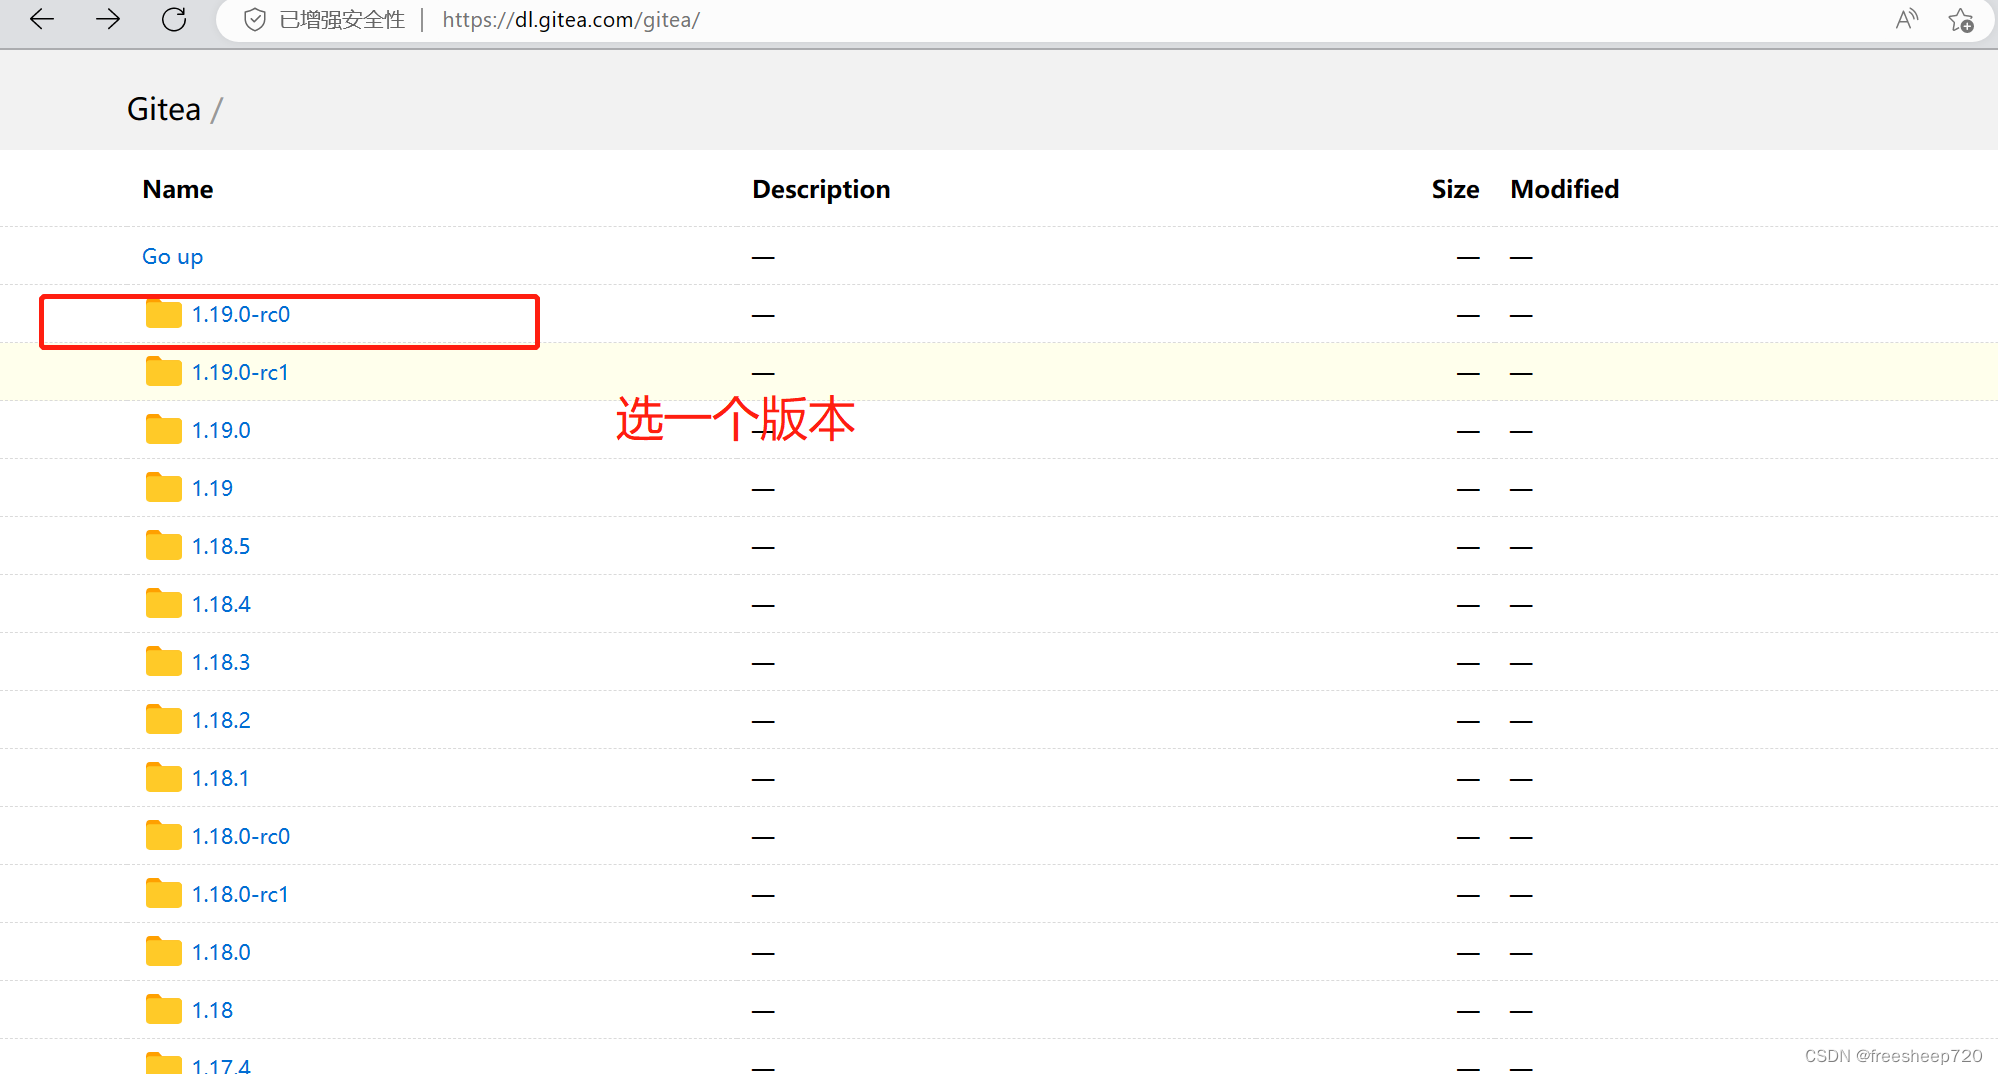Open the 1.18.0-rc1 folder link

[240, 895]
